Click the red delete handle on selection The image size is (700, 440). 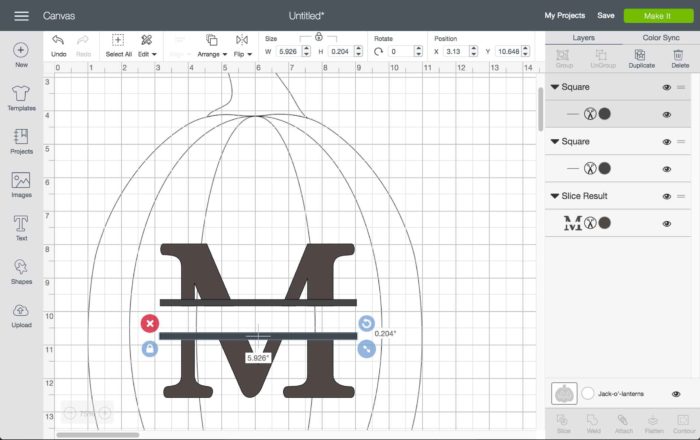pyautogui.click(x=150, y=324)
